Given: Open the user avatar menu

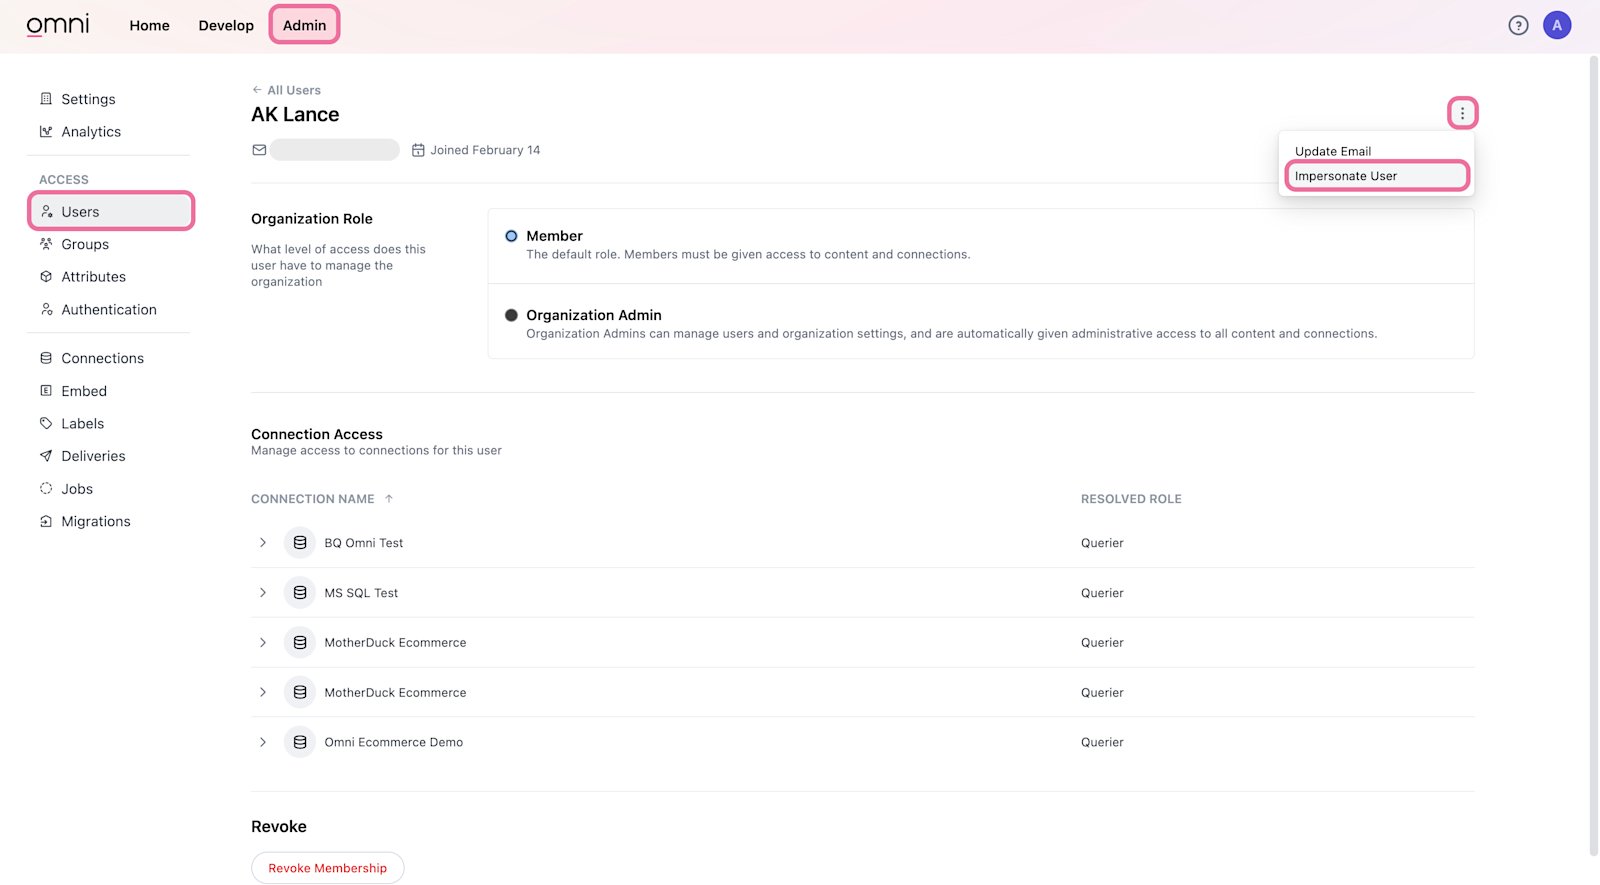Looking at the screenshot, I should point(1556,26).
